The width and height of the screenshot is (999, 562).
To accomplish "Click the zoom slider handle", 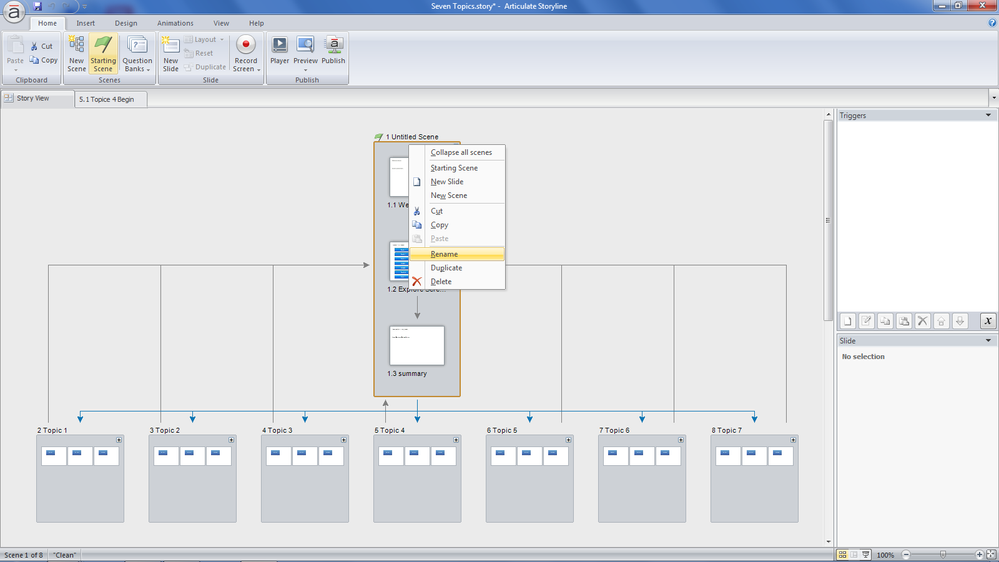I will 942,555.
